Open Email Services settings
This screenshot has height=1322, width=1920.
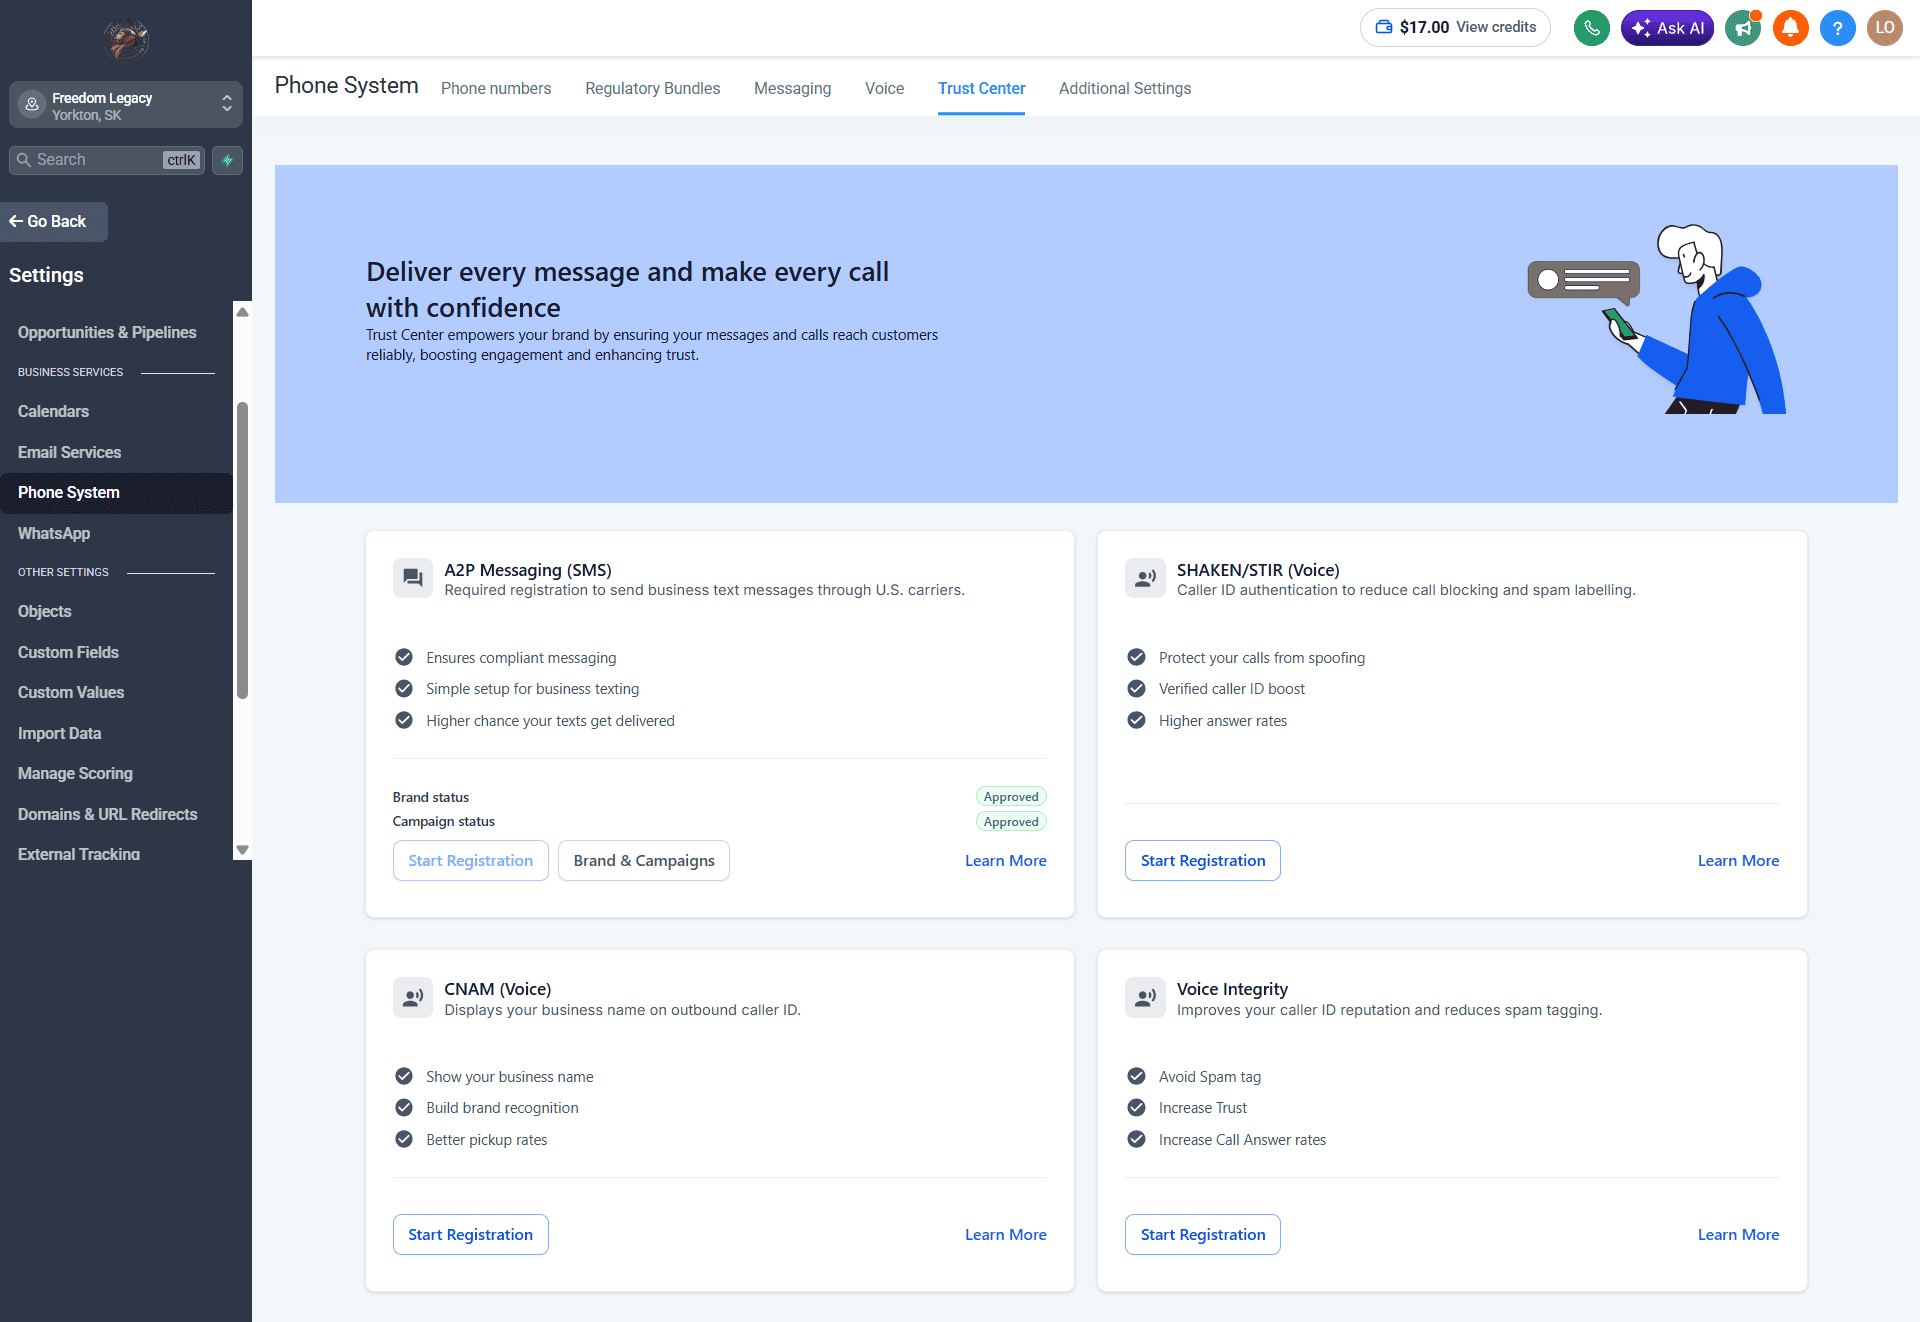pyautogui.click(x=69, y=452)
